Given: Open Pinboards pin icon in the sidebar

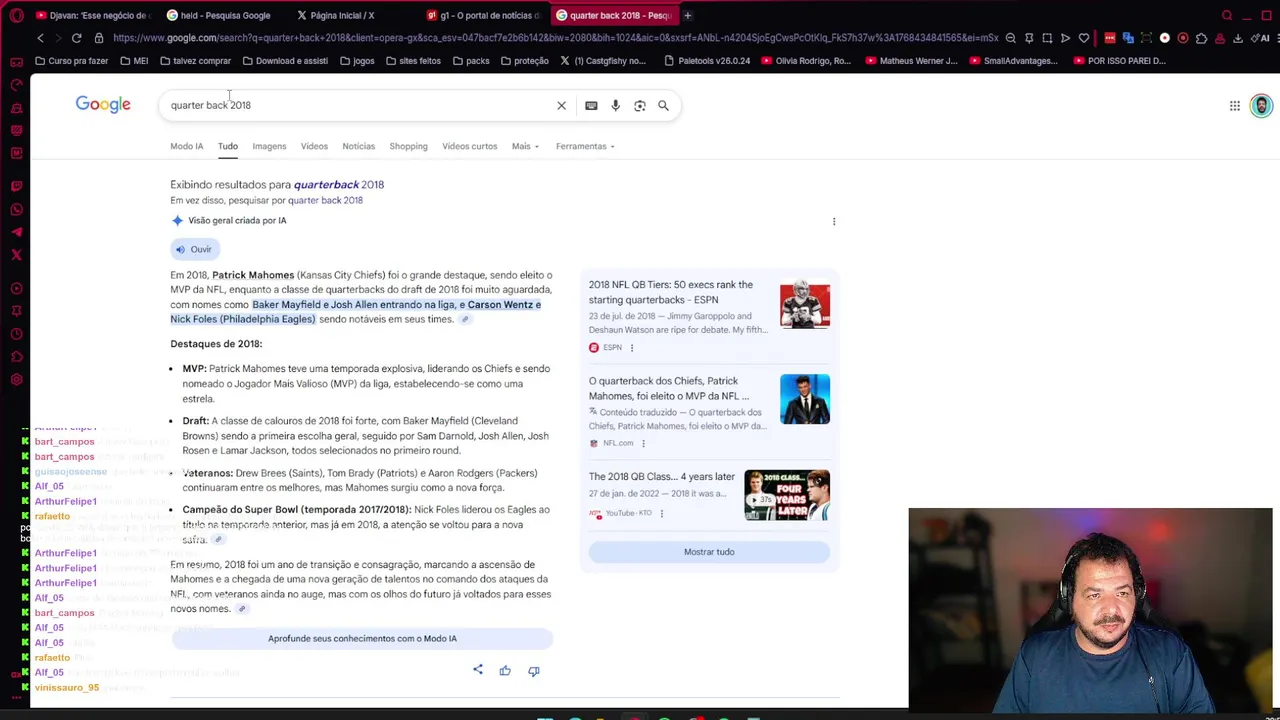Looking at the screenshot, I should pyautogui.click(x=16, y=311).
